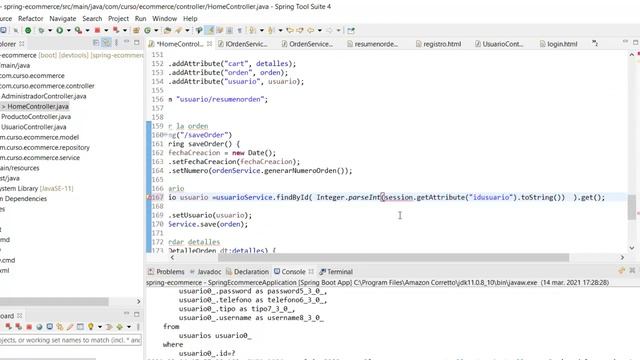
Task: Open the Declaration view tab
Action: pos(247,272)
